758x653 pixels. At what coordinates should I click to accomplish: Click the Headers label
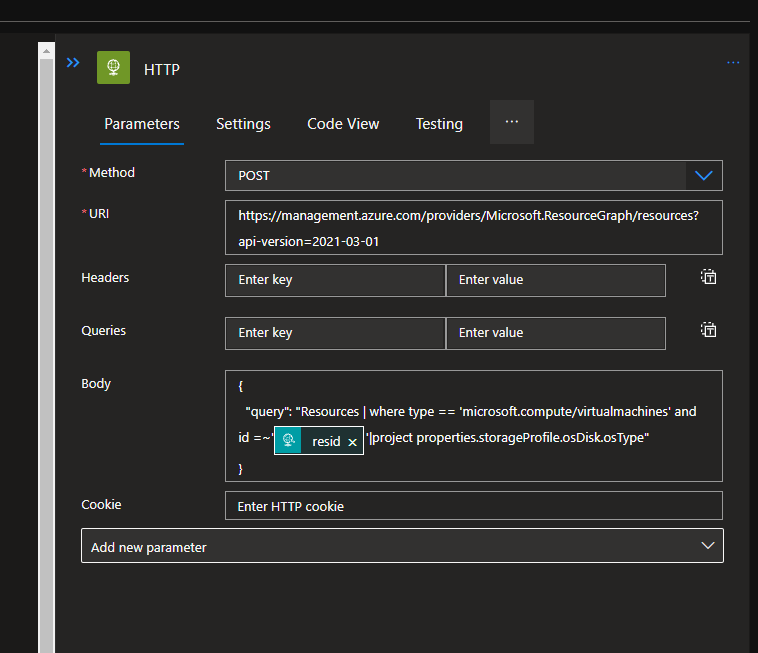105,277
